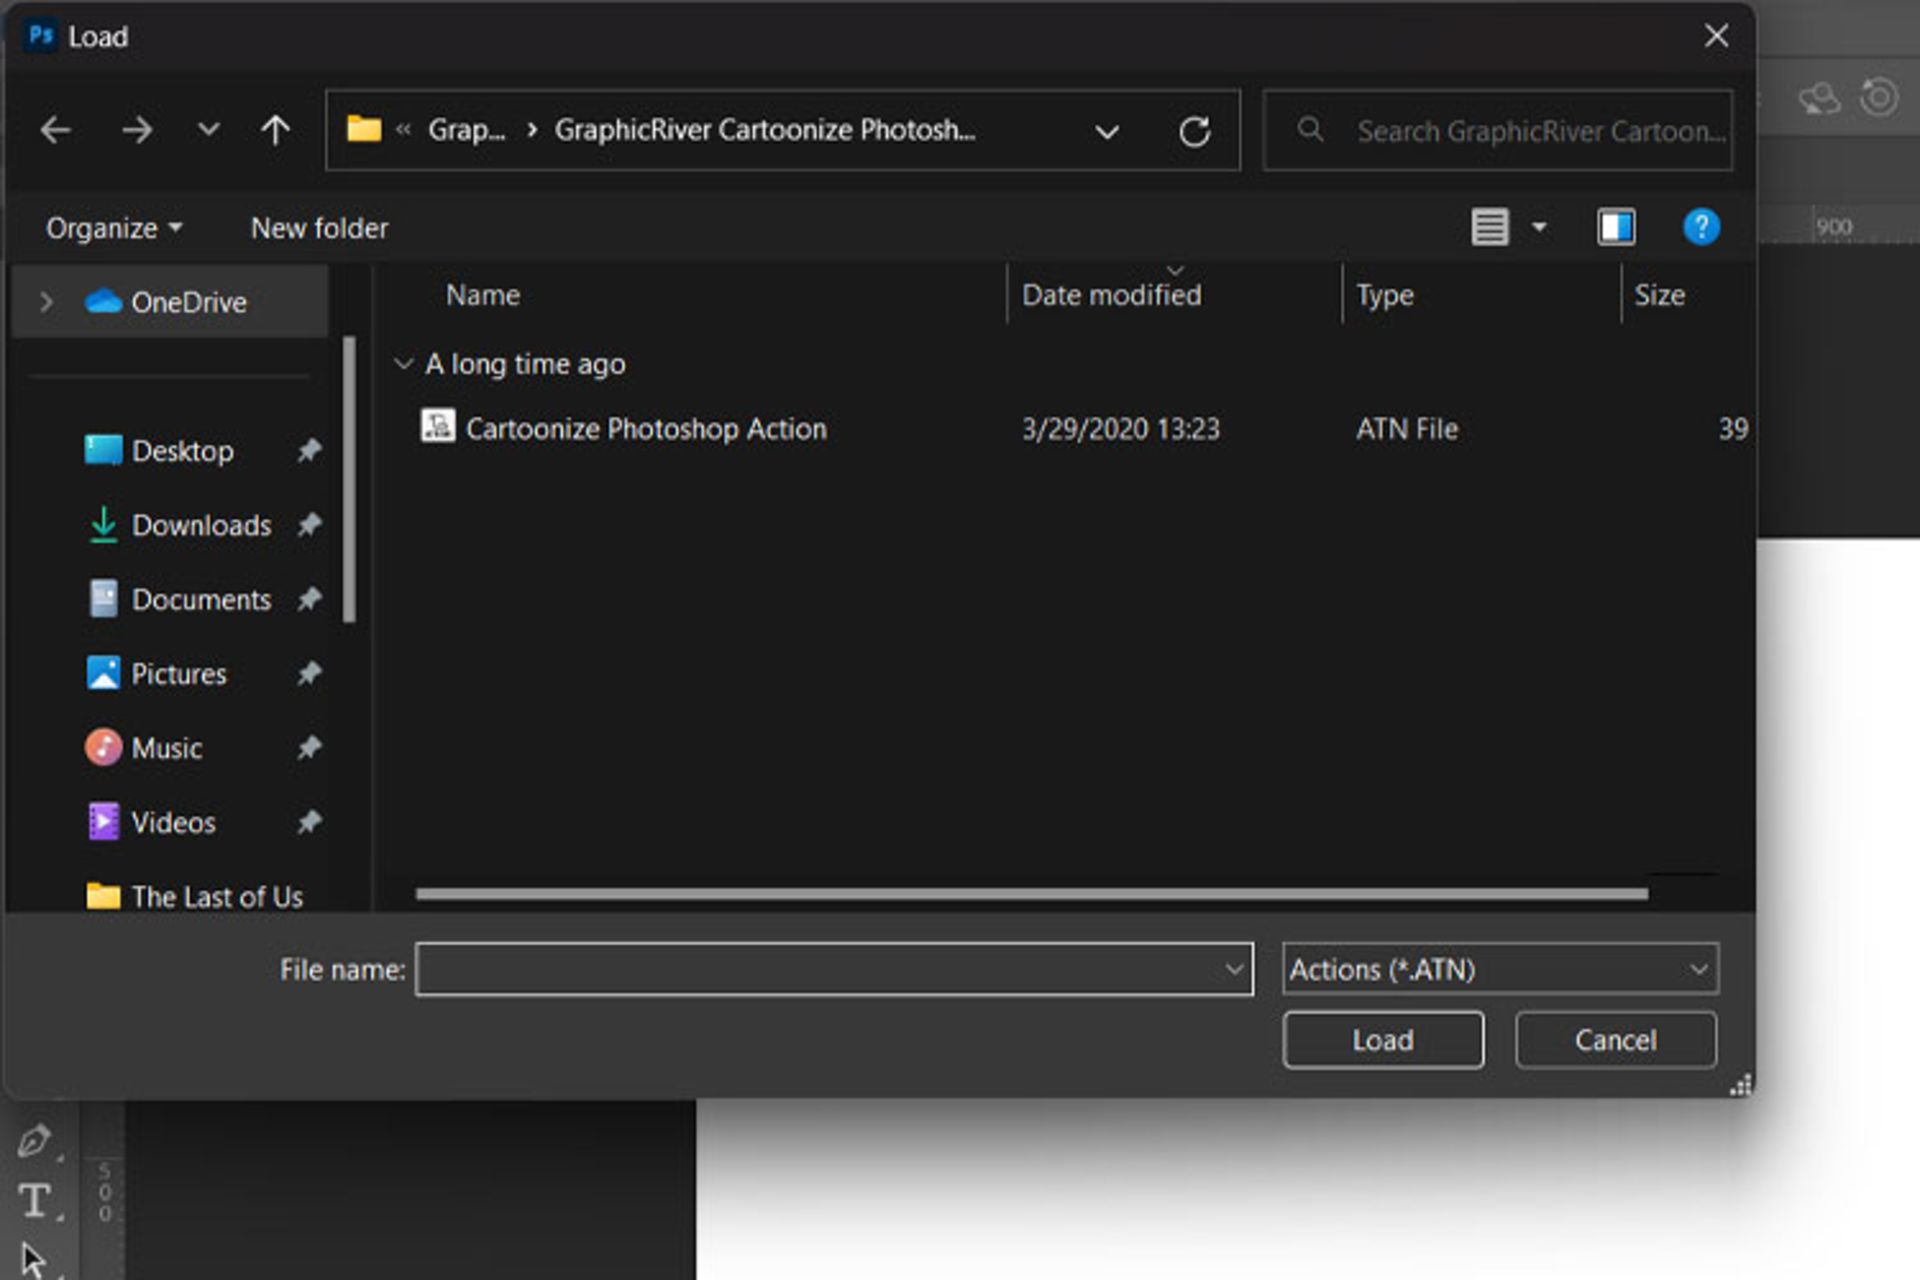Screen dimensions: 1920x1280
Task: Click the Photoshop cloud icon behind the dialog
Action: point(1819,98)
